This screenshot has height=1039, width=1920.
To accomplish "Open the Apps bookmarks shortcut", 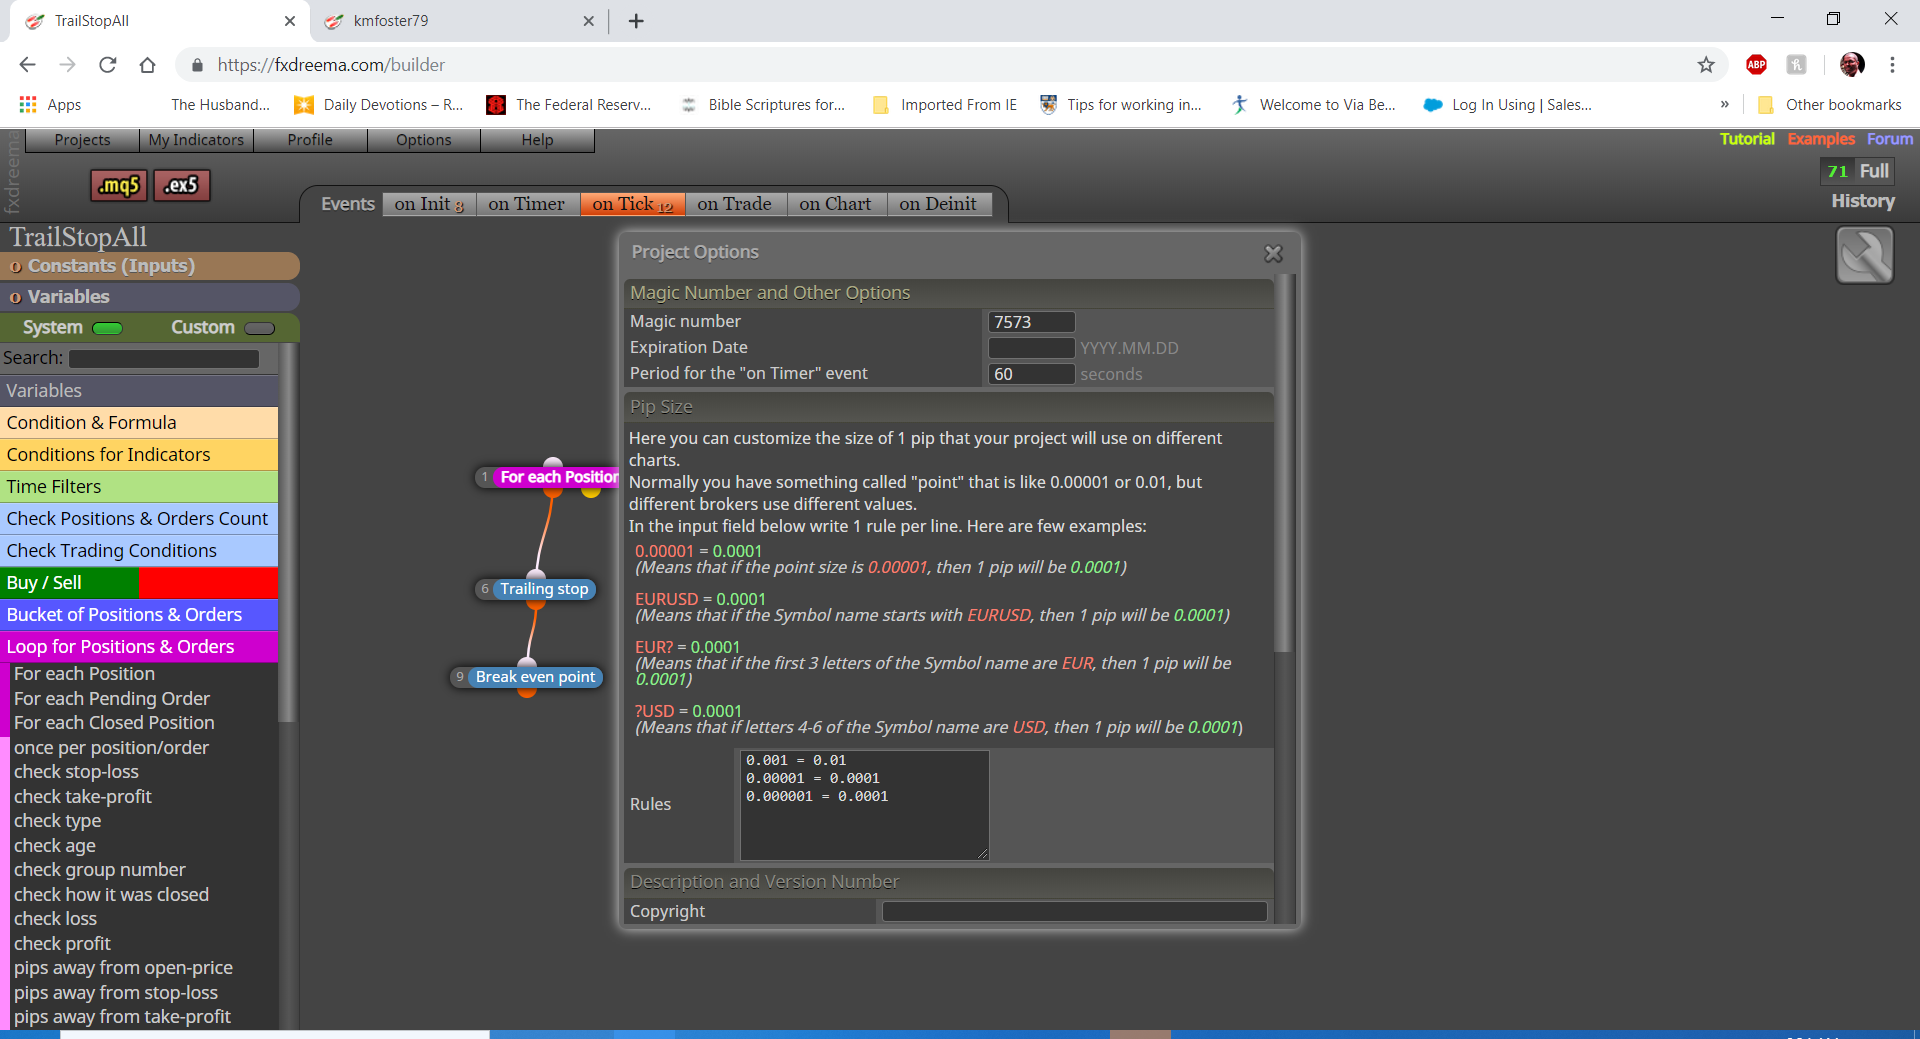I will (50, 105).
